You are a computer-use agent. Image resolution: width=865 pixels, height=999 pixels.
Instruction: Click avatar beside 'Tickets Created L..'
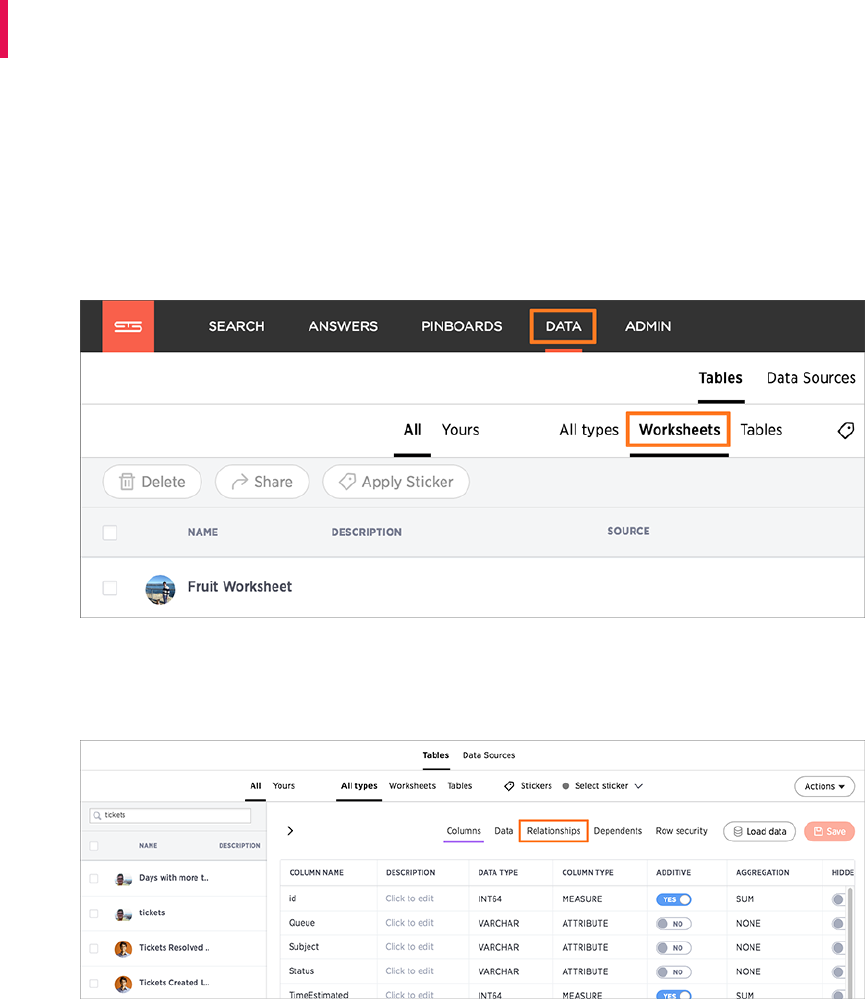[x=123, y=984]
